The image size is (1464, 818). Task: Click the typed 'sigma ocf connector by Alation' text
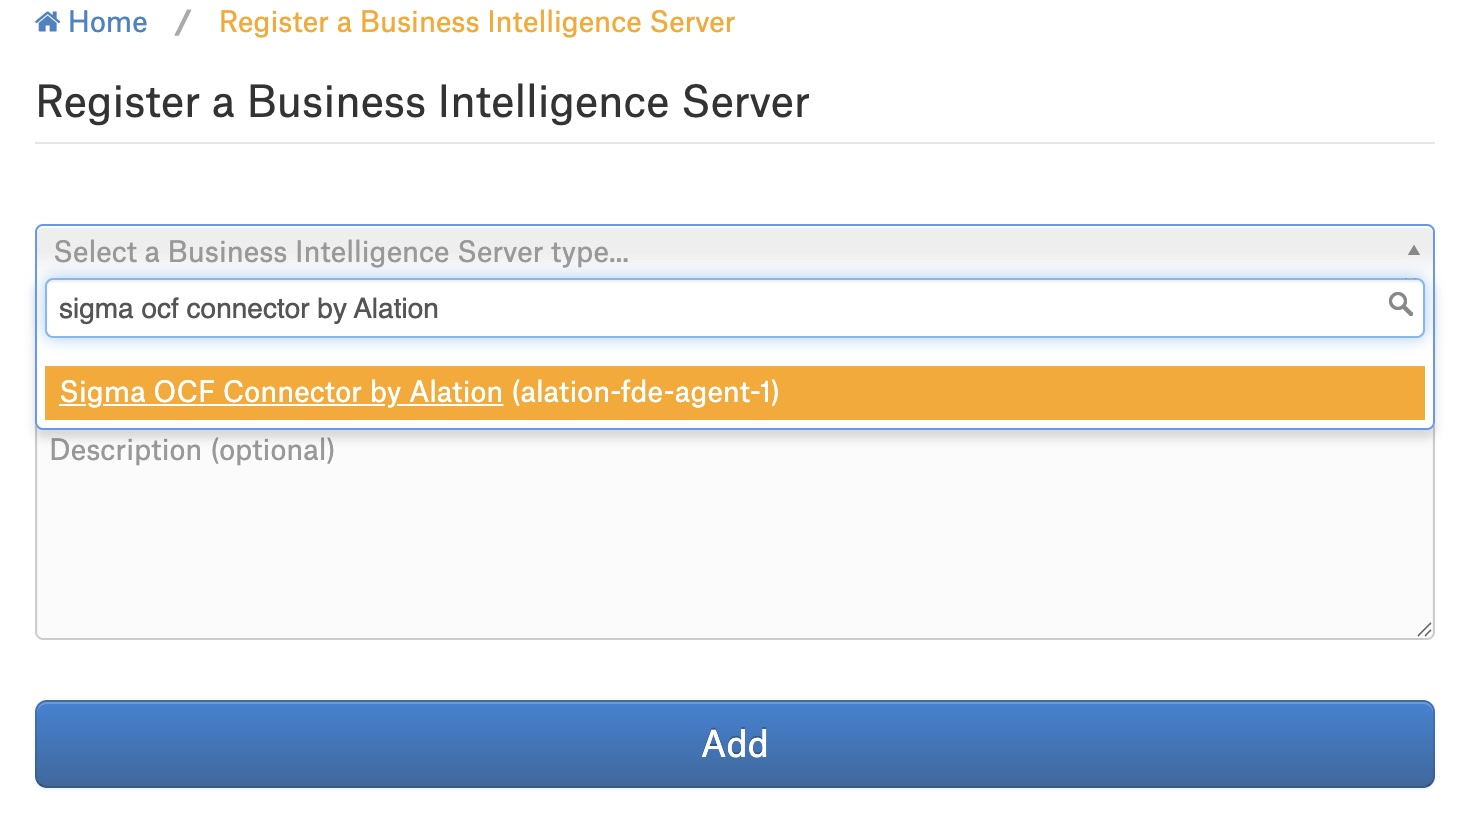coord(248,308)
